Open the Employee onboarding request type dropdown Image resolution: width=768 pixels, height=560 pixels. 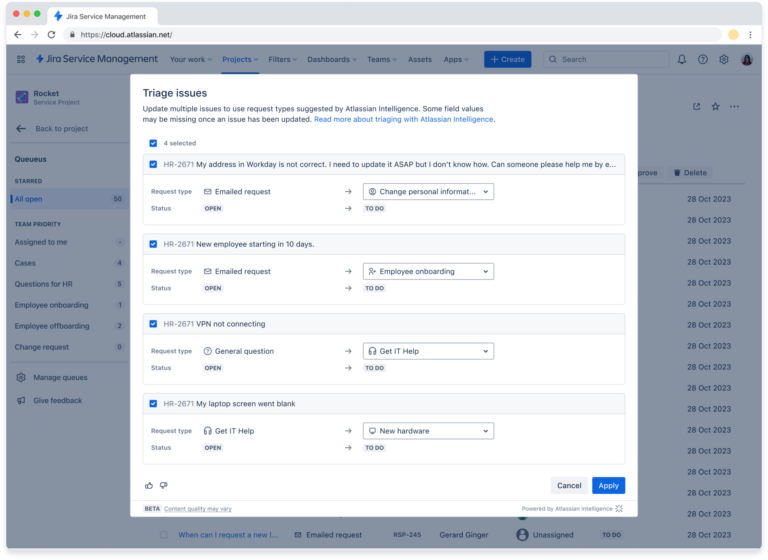point(429,271)
